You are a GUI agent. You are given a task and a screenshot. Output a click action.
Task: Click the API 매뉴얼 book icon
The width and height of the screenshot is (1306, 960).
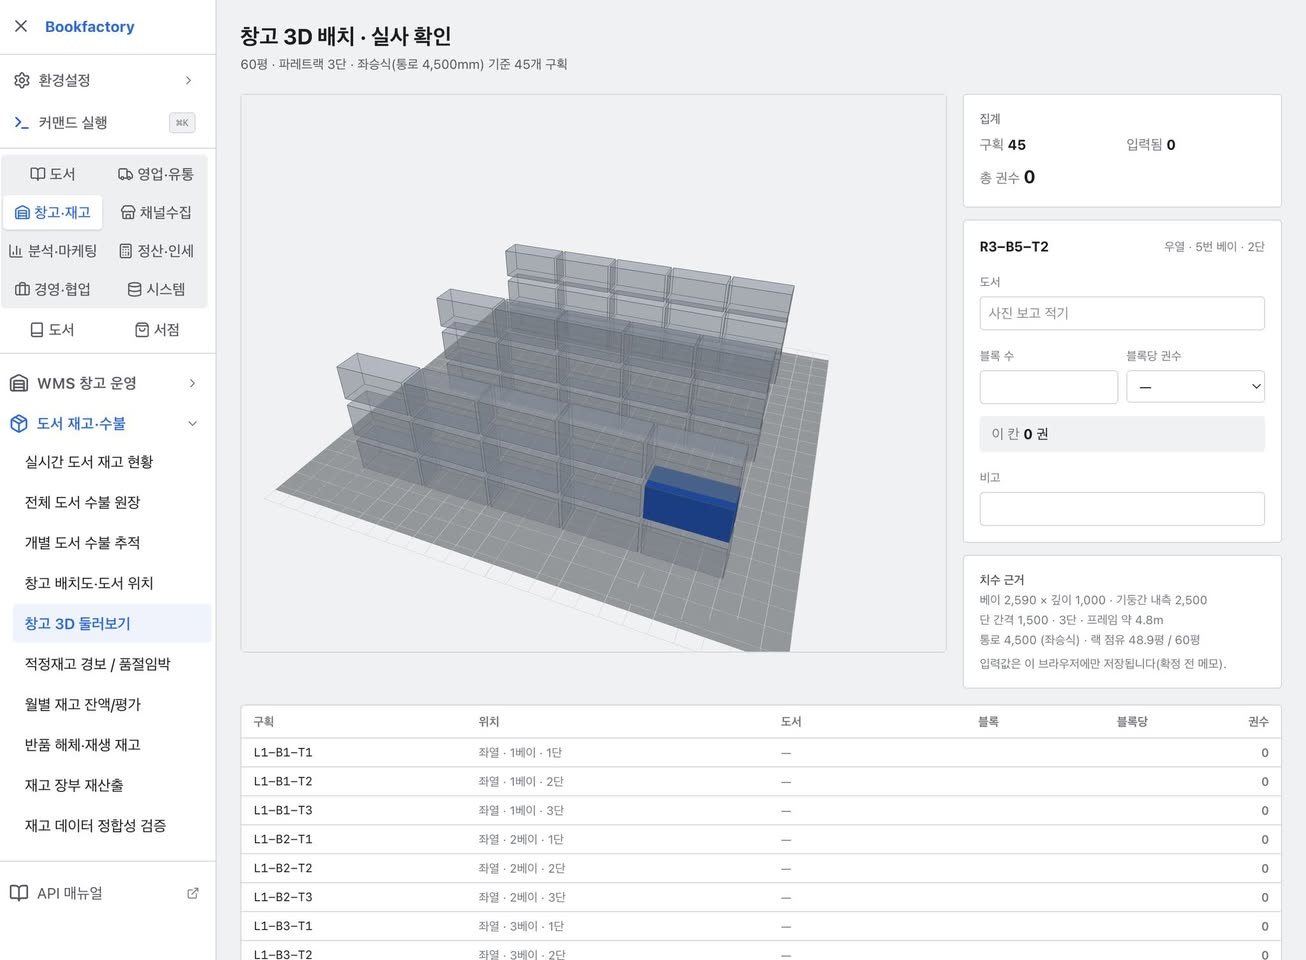pyautogui.click(x=19, y=893)
